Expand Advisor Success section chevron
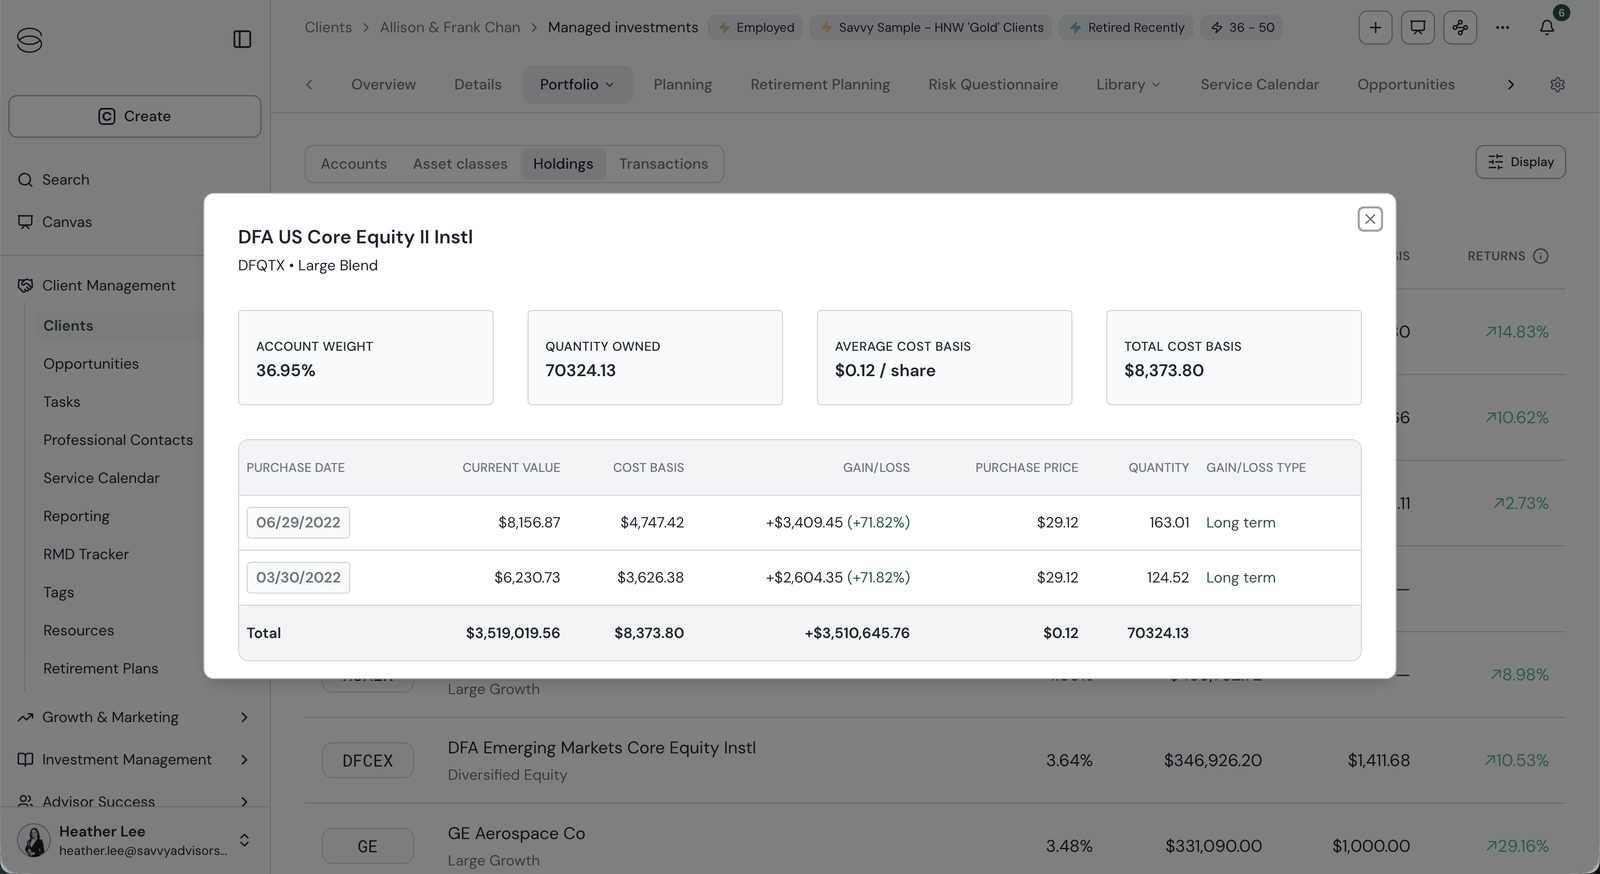1600x874 pixels. [x=244, y=801]
